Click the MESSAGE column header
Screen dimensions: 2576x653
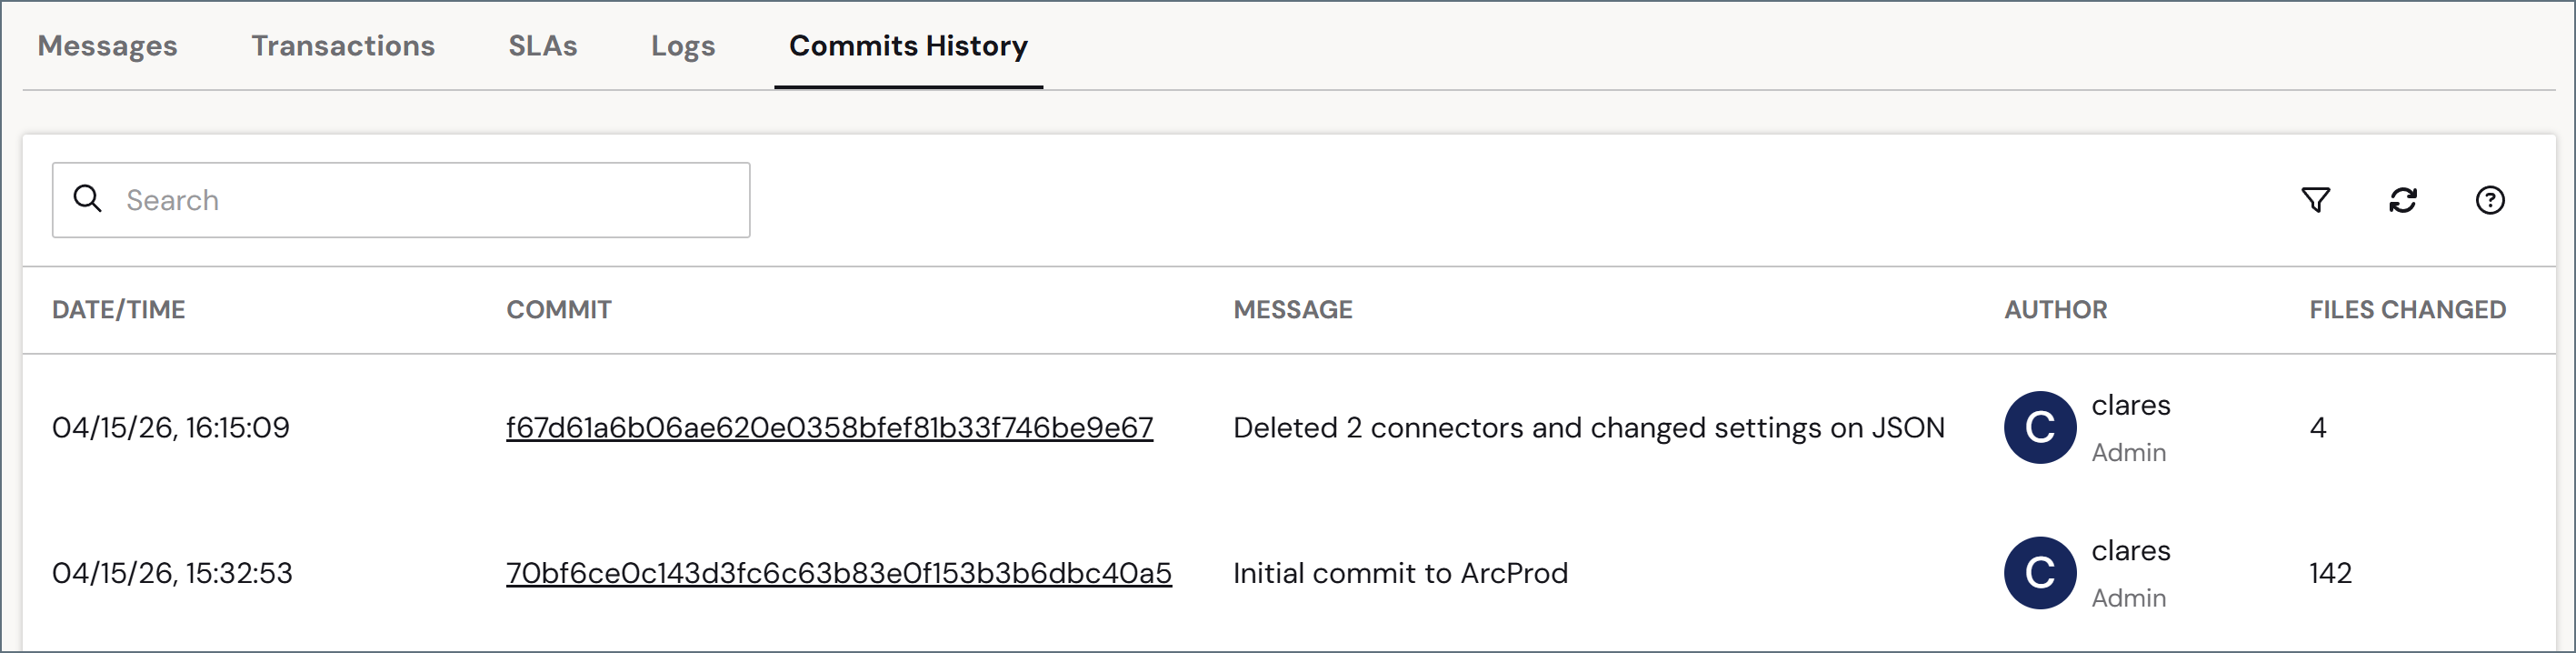[x=1293, y=310]
